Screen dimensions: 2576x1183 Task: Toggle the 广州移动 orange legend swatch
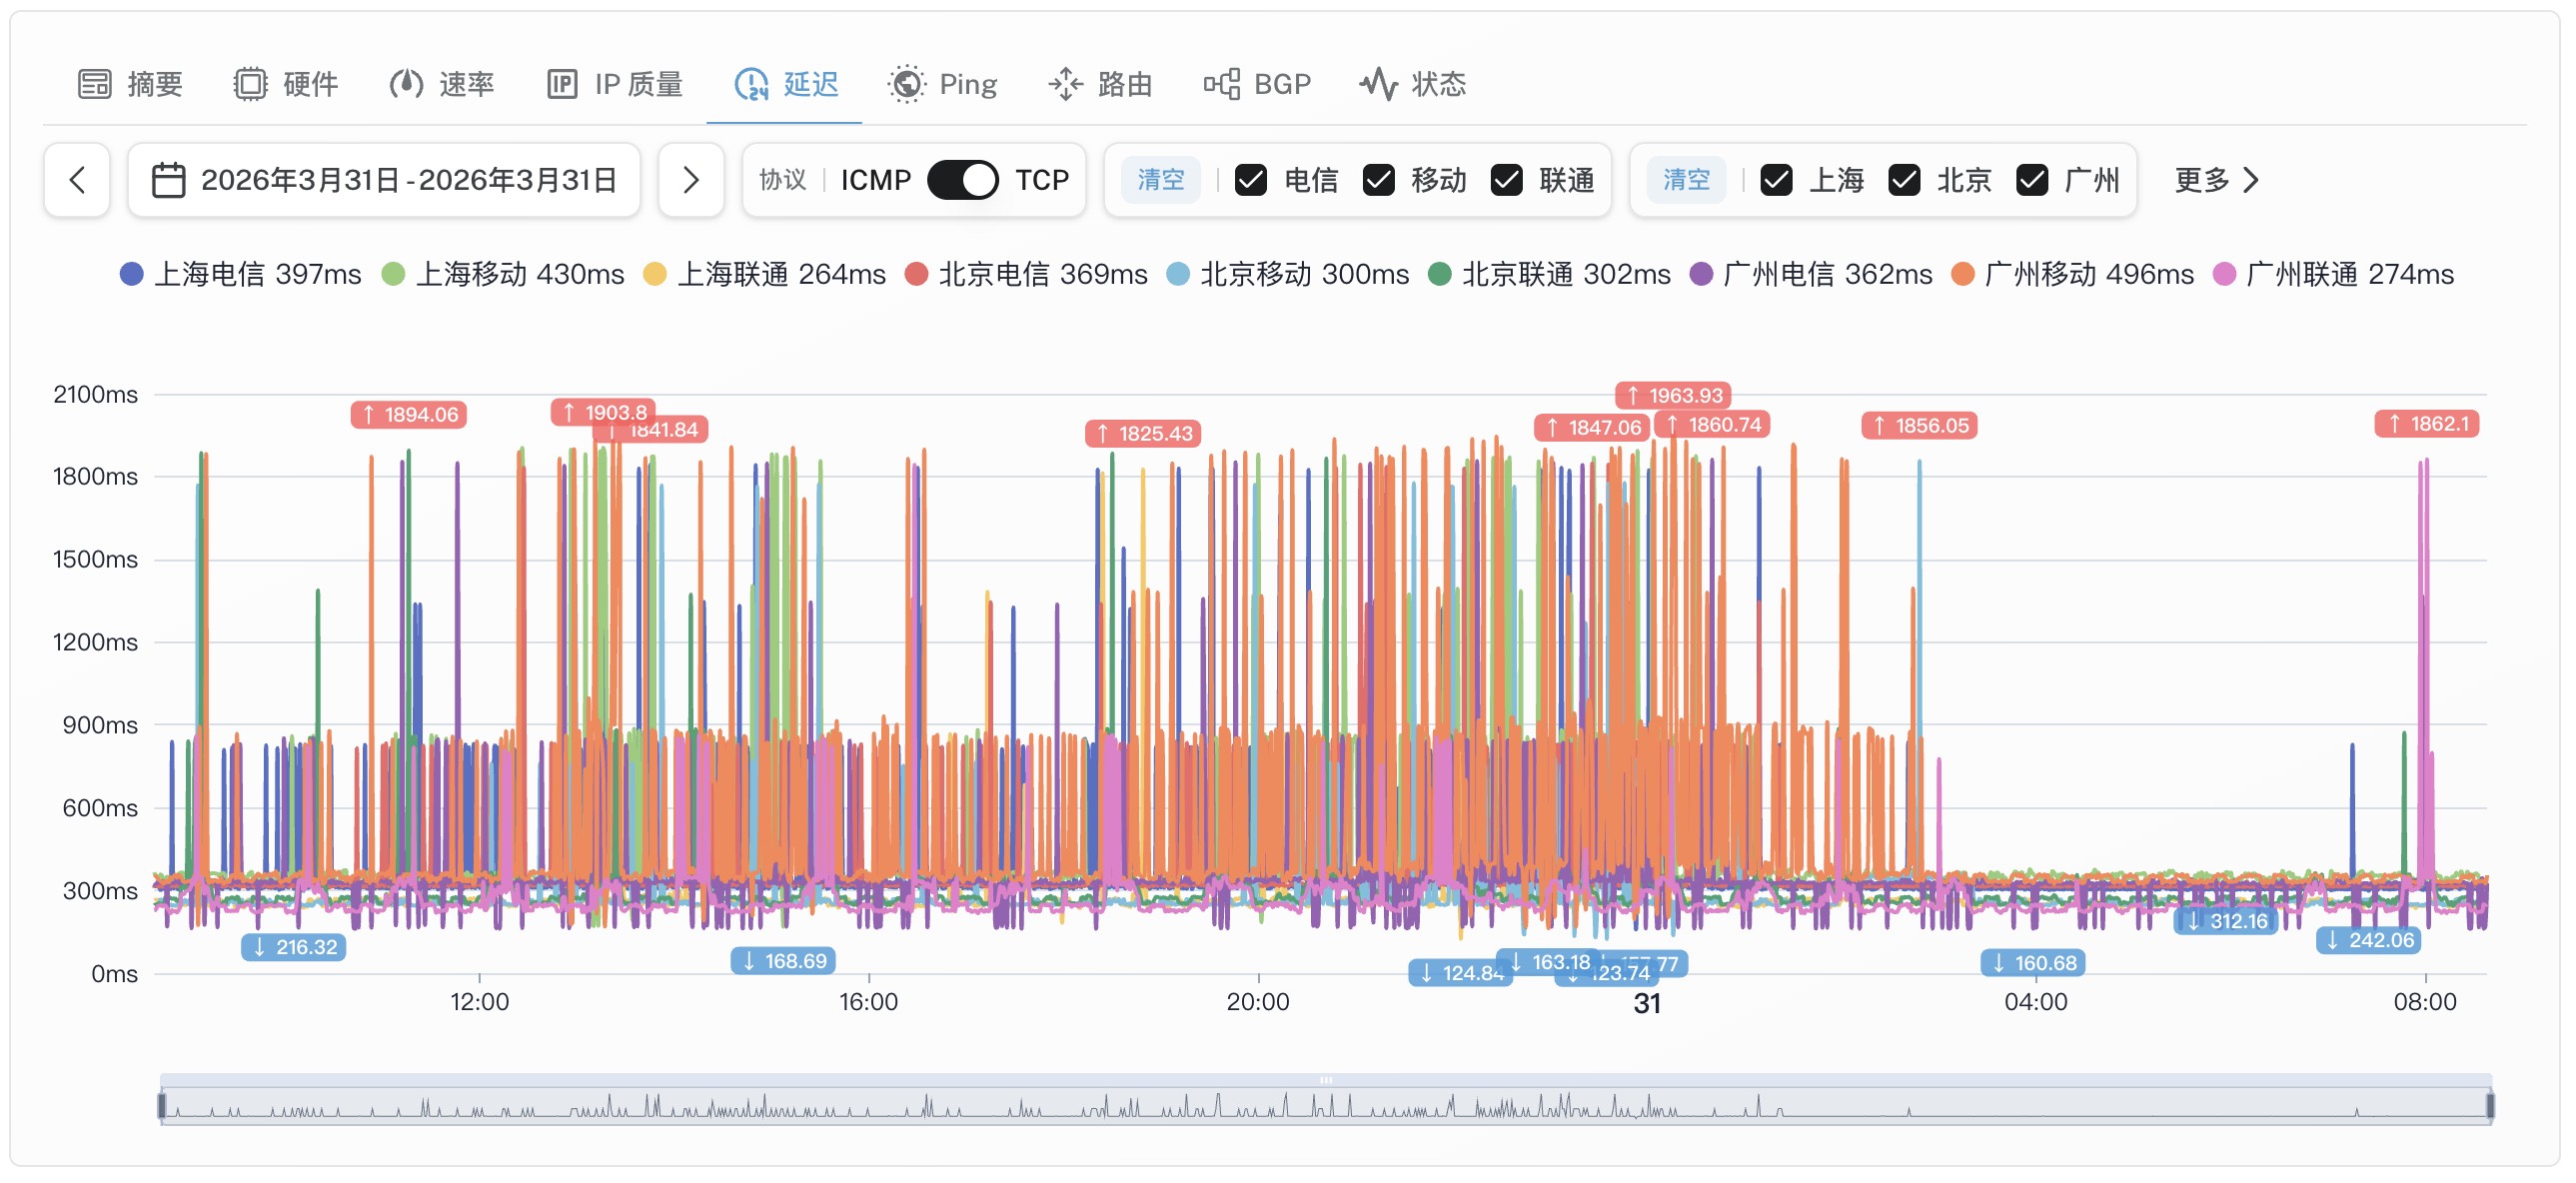point(1962,274)
